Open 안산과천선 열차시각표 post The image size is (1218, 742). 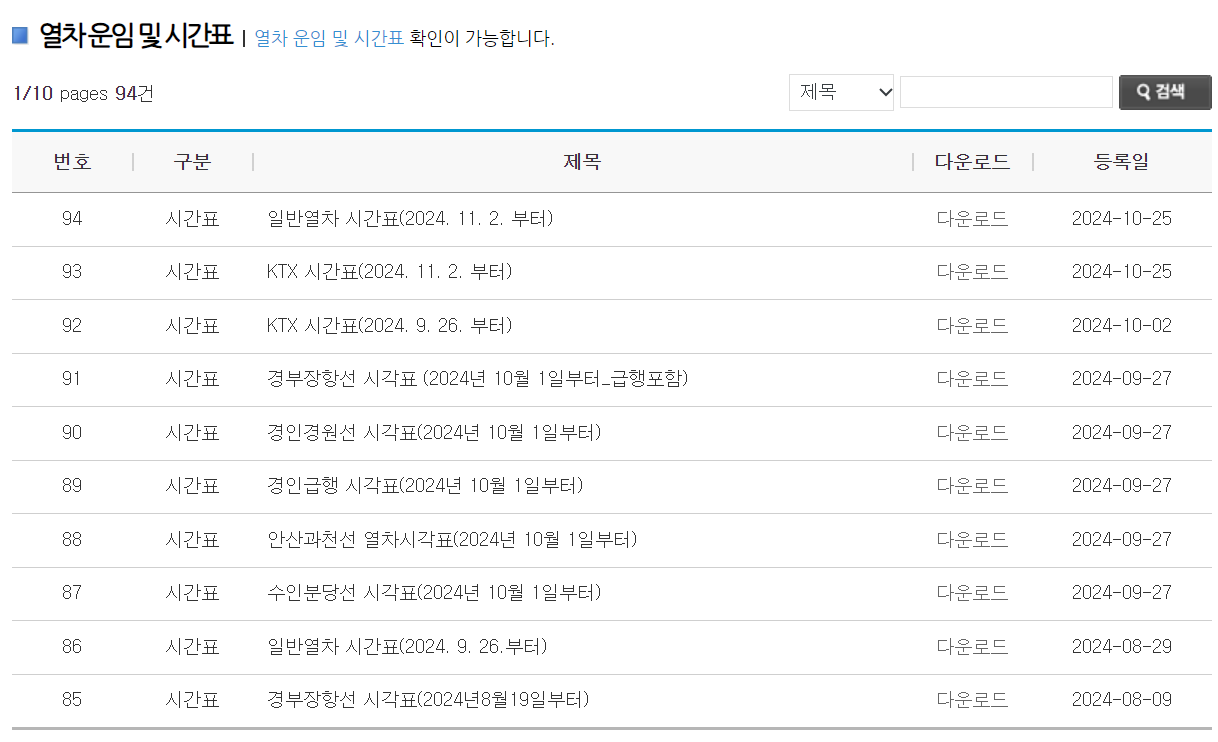(452, 539)
